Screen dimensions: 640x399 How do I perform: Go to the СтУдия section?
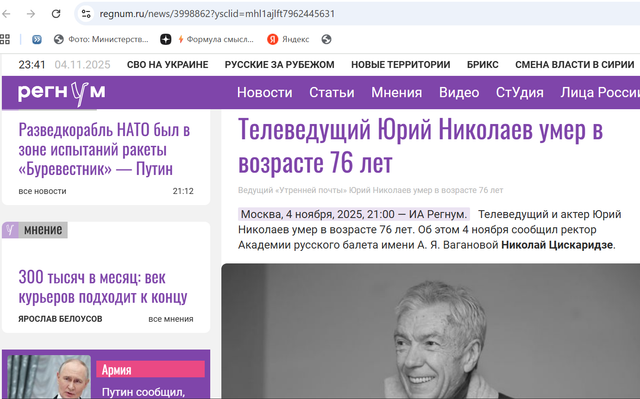point(520,93)
